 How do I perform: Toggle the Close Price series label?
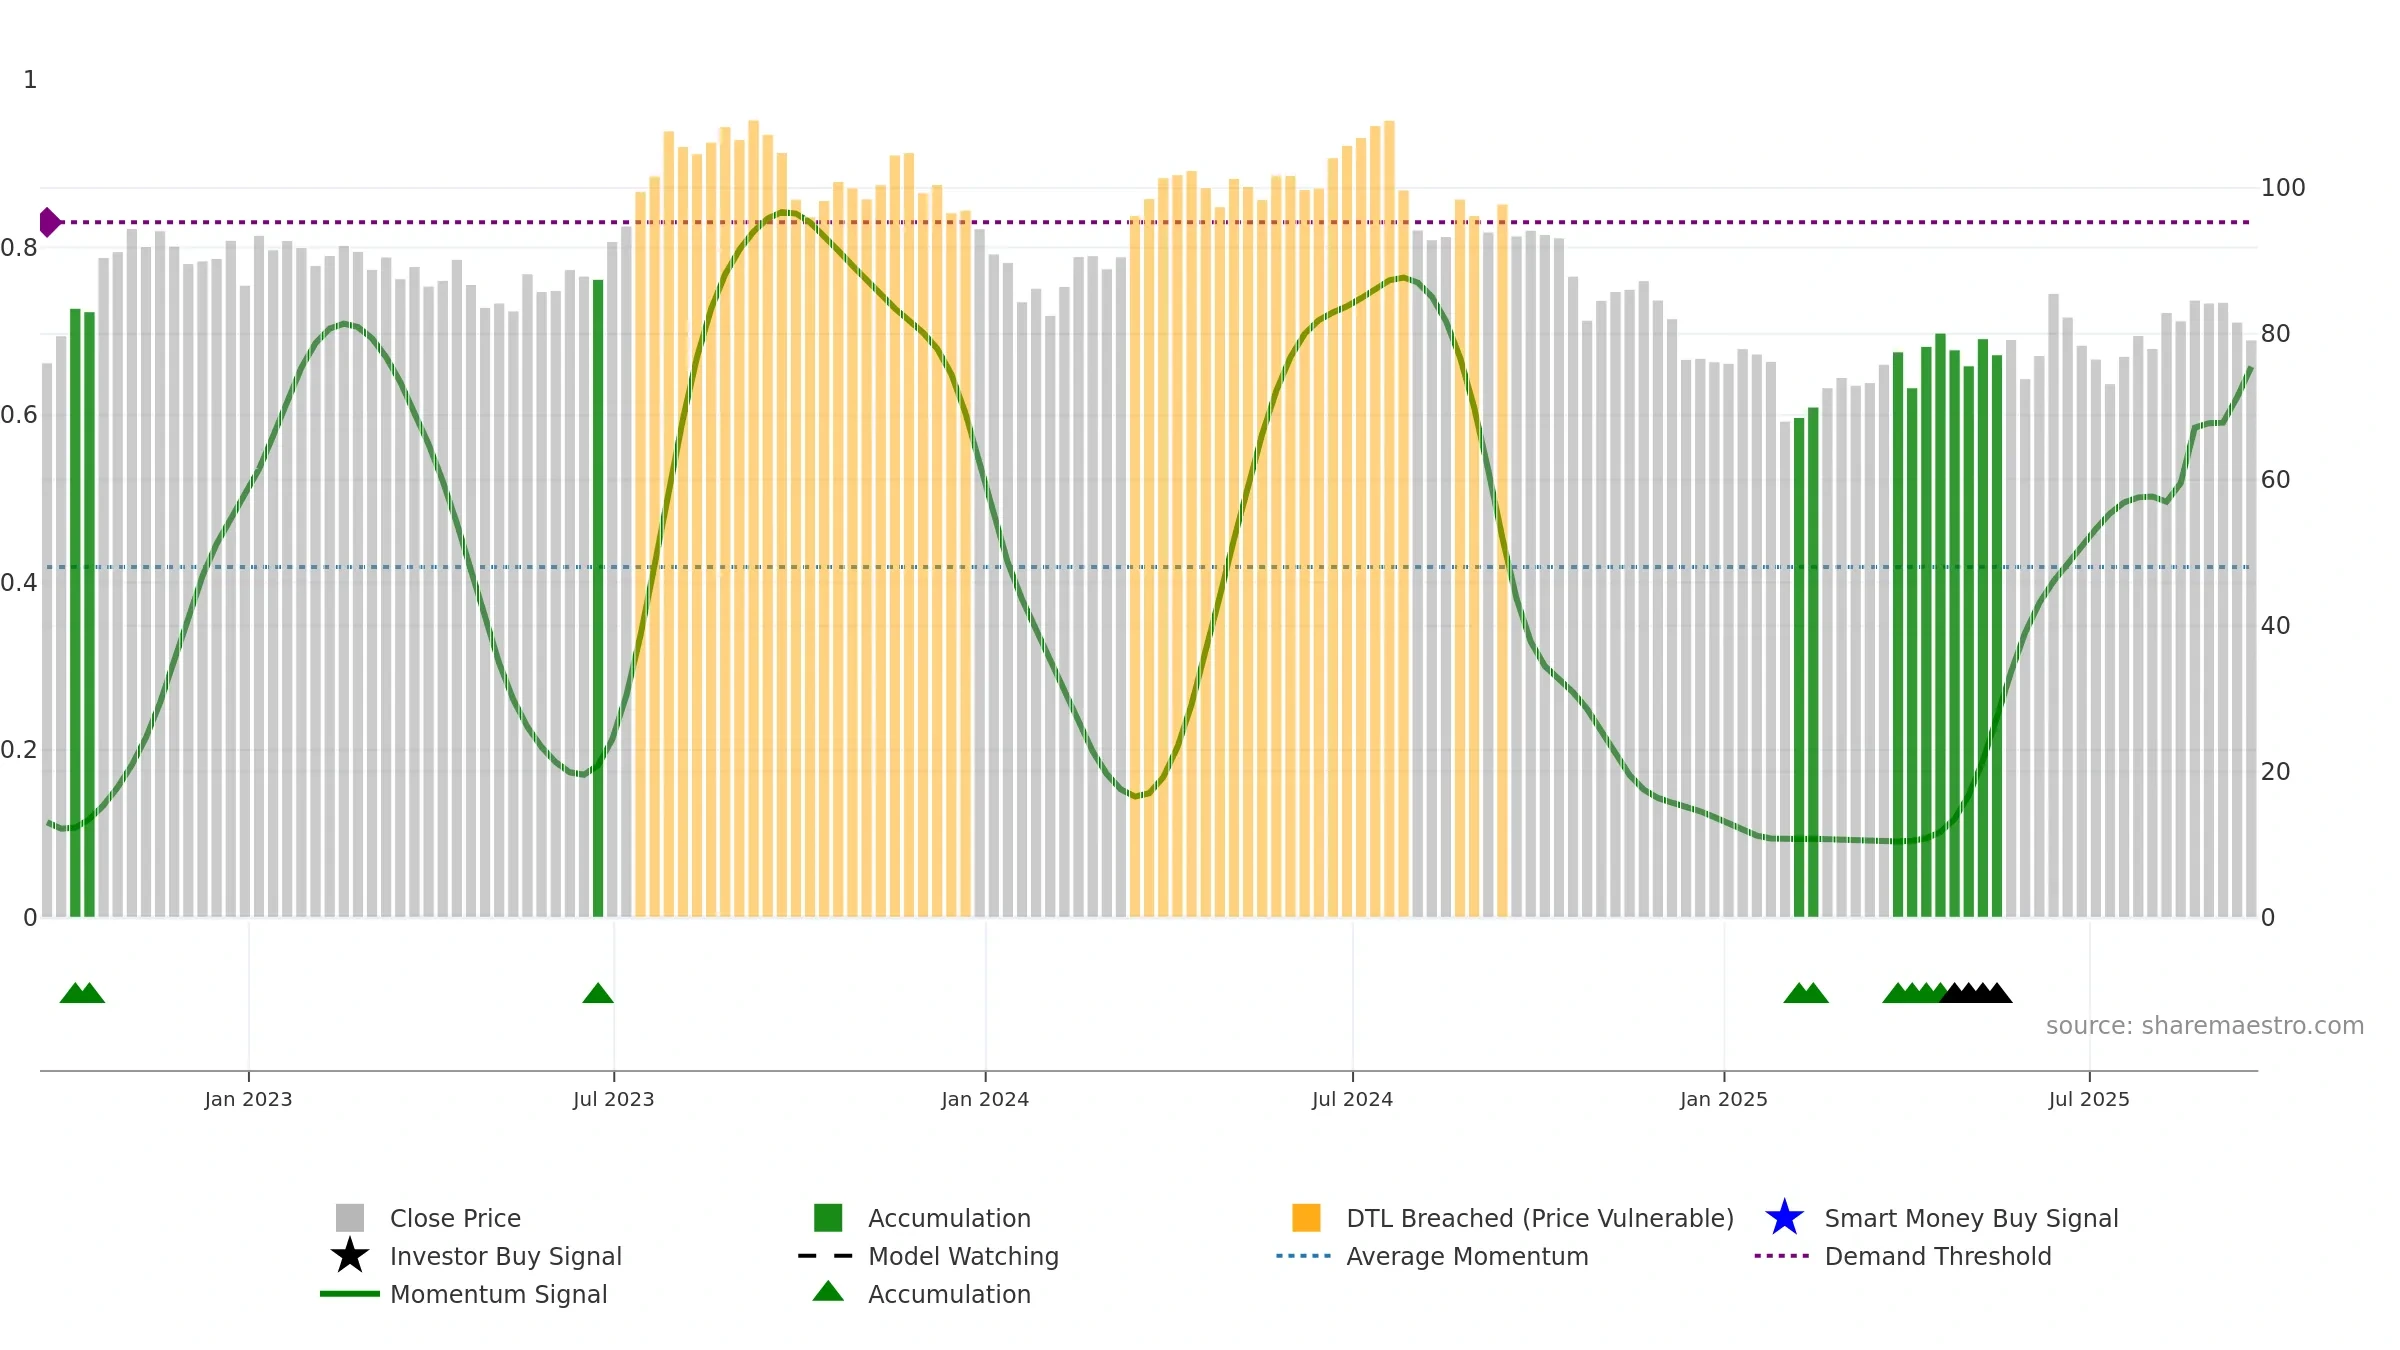coord(455,1219)
